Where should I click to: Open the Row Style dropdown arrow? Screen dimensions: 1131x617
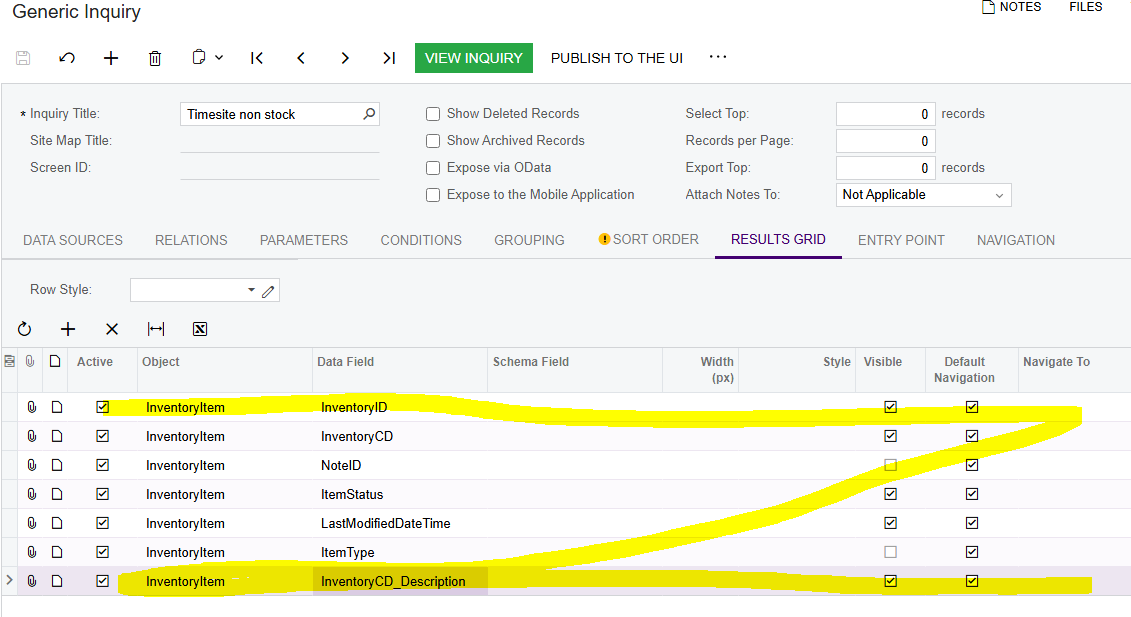click(251, 290)
